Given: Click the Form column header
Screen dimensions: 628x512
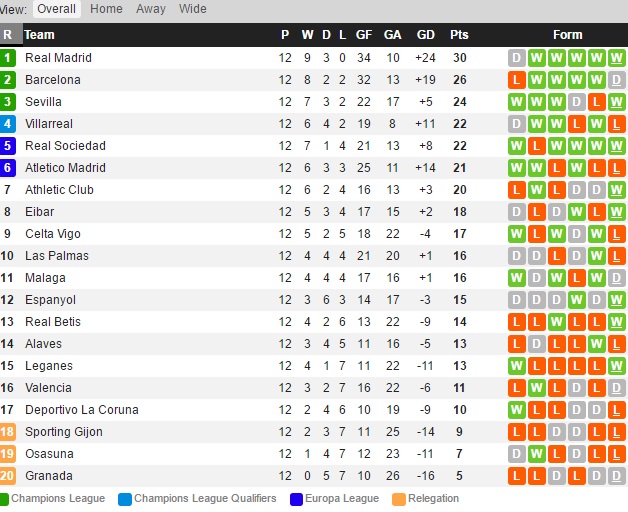Looking at the screenshot, I should click(568, 35).
